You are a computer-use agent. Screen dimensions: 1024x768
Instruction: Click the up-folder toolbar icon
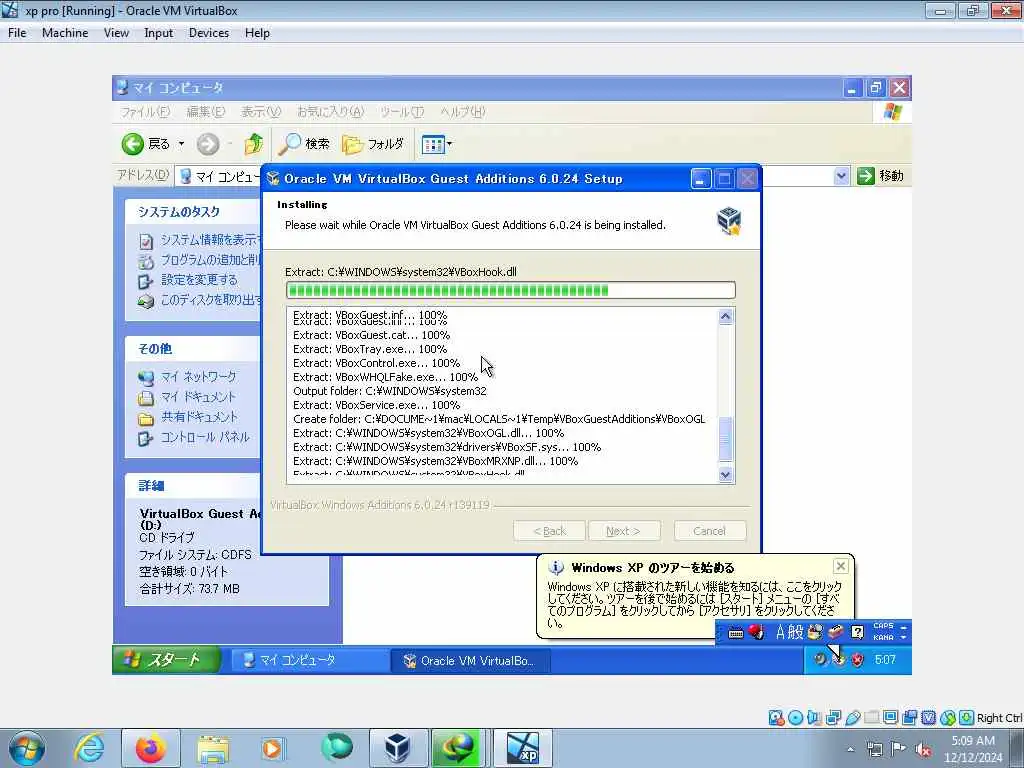(253, 144)
